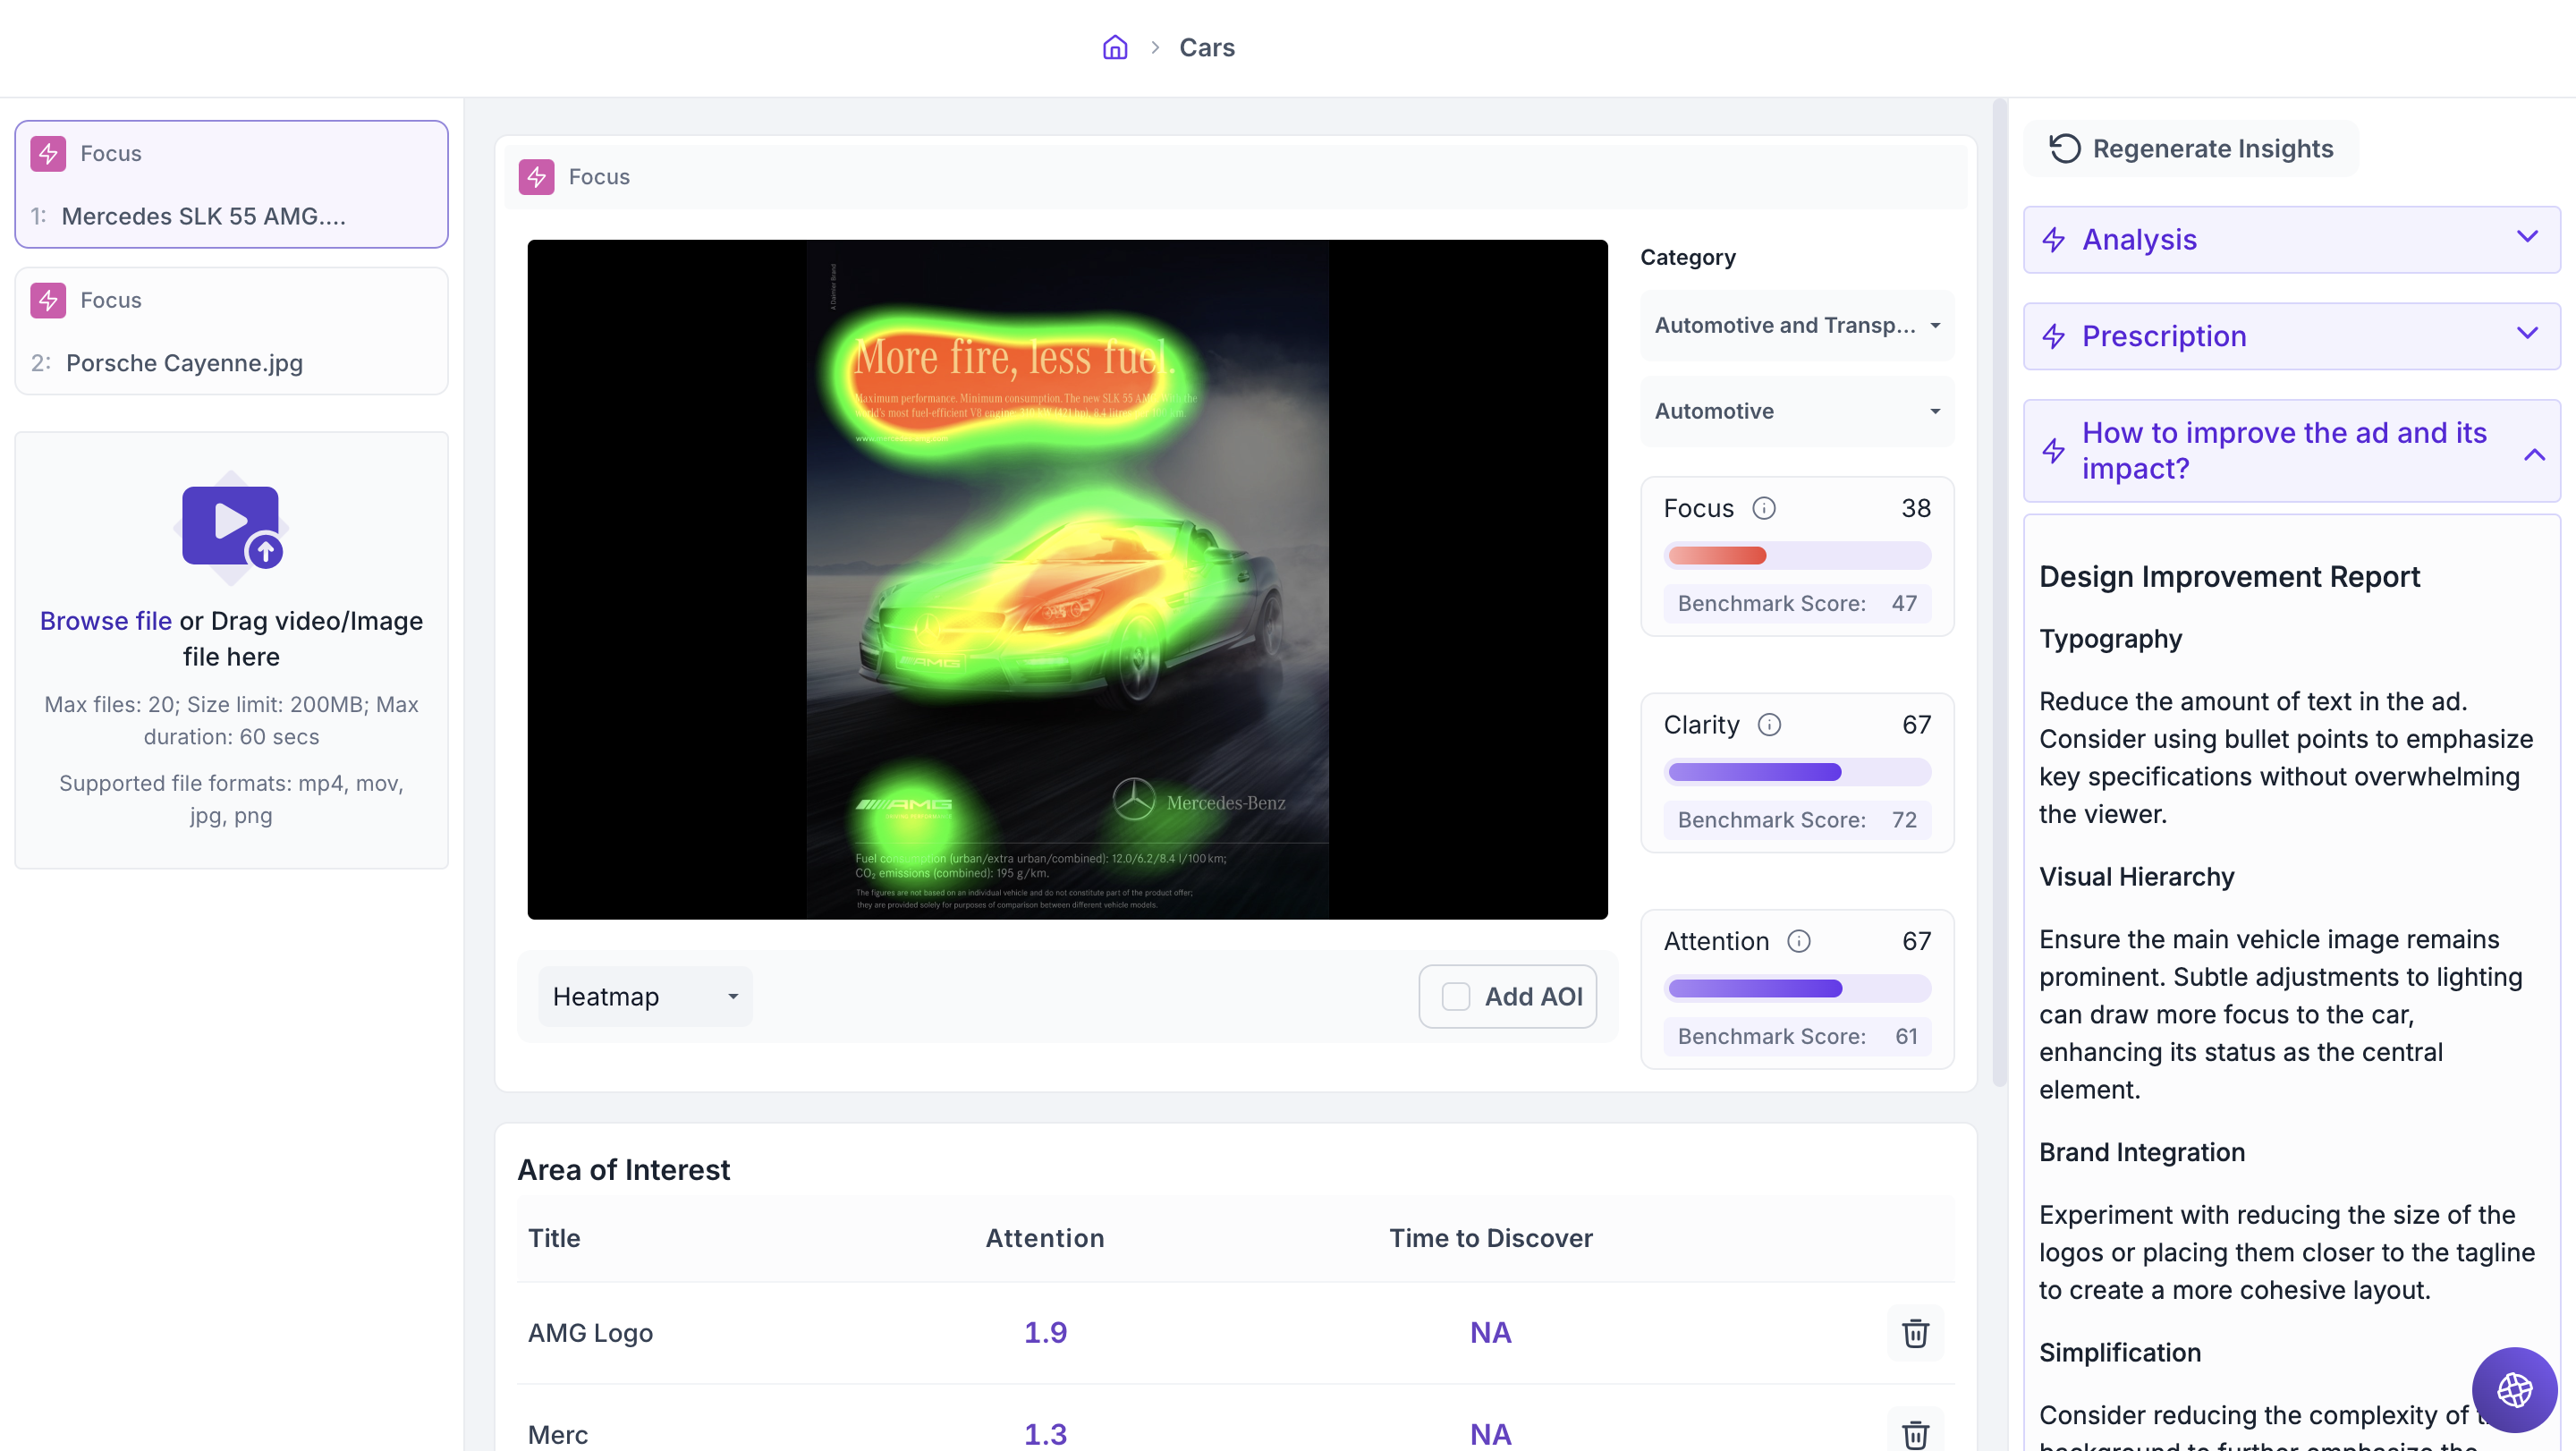Click the Focus lightning icon in main panel header
Image resolution: width=2576 pixels, height=1451 pixels.
(x=536, y=177)
